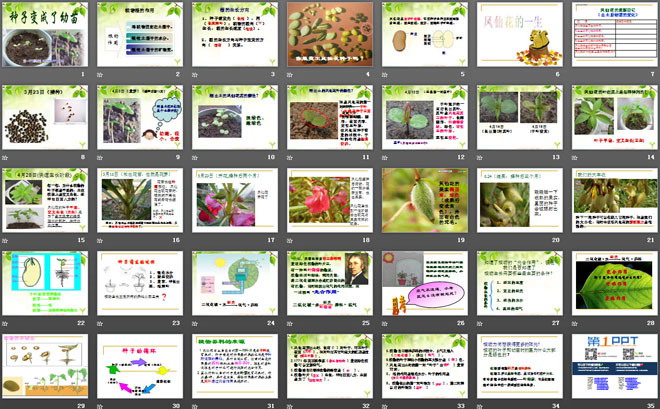Select slide 9 thumbnail with thought bubble girl

(140, 117)
